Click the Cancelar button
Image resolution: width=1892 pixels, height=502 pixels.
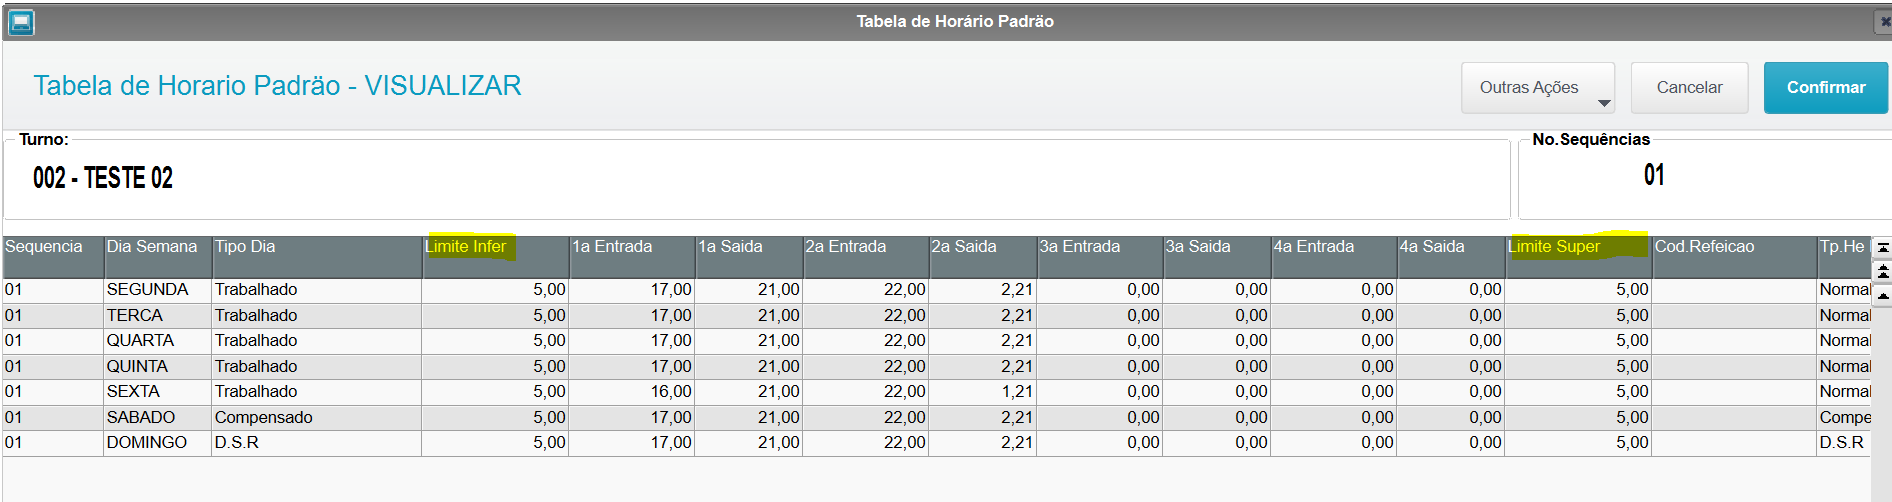(1689, 88)
